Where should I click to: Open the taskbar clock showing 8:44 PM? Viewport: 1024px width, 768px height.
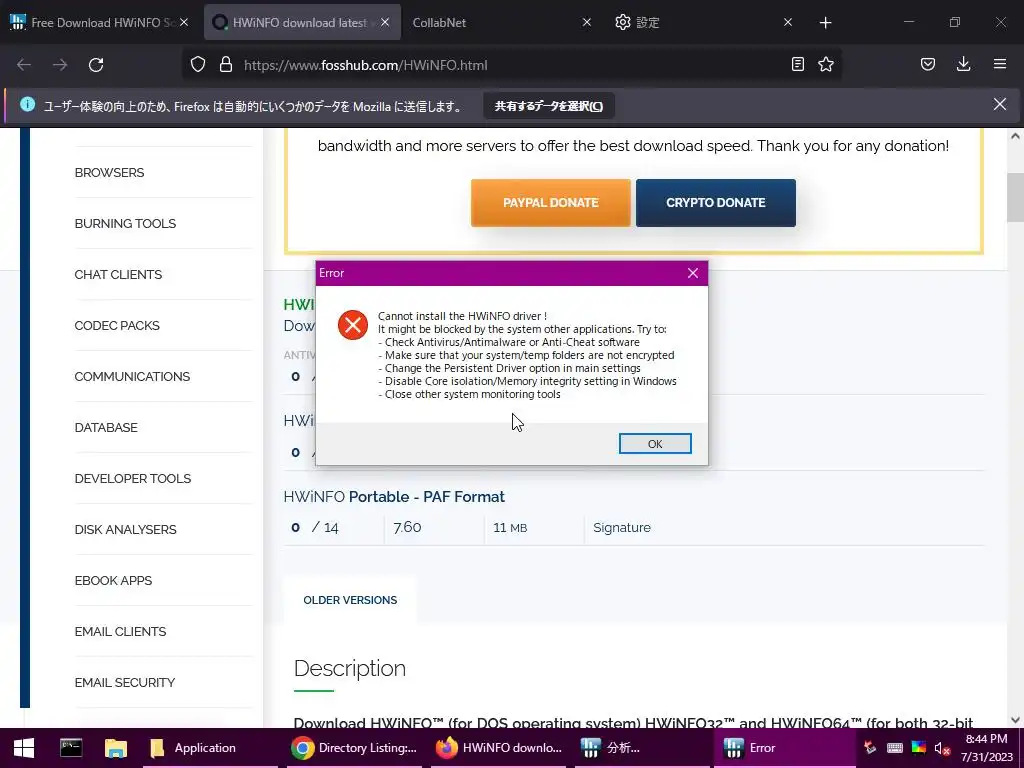click(986, 748)
